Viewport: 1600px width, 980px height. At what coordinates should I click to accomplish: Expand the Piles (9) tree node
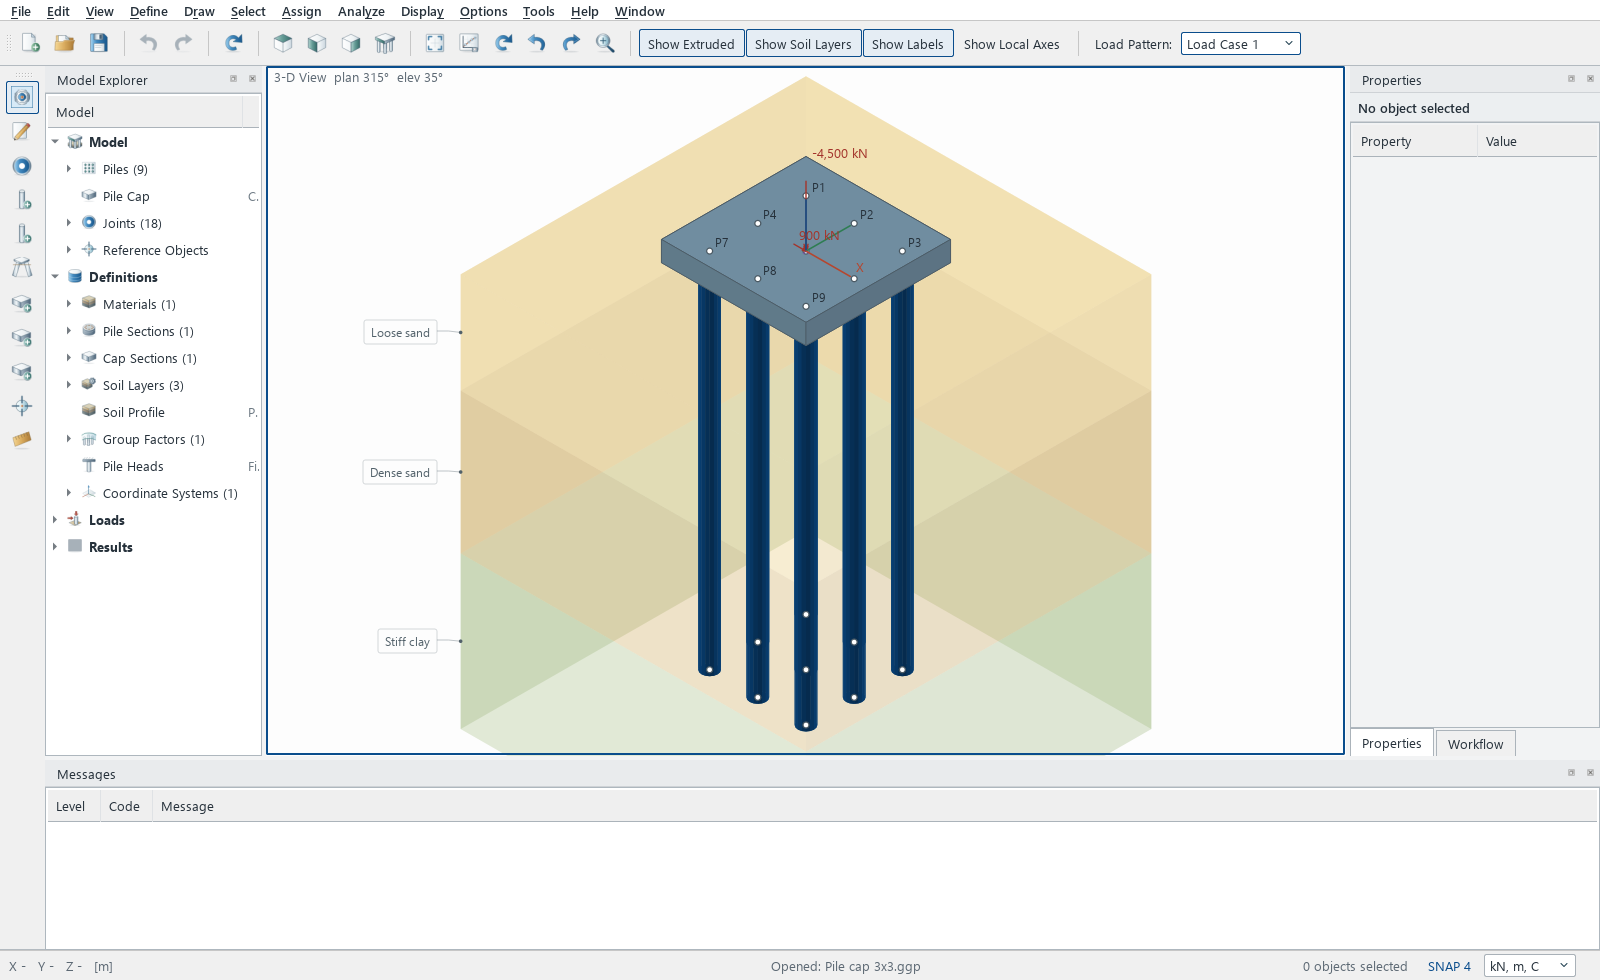69,169
